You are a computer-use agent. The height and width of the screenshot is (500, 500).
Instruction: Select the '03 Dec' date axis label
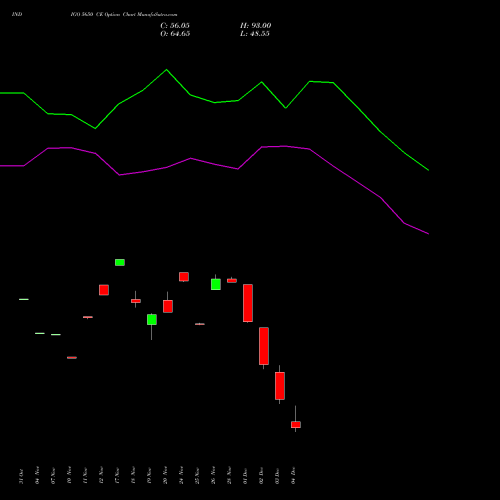277,476
